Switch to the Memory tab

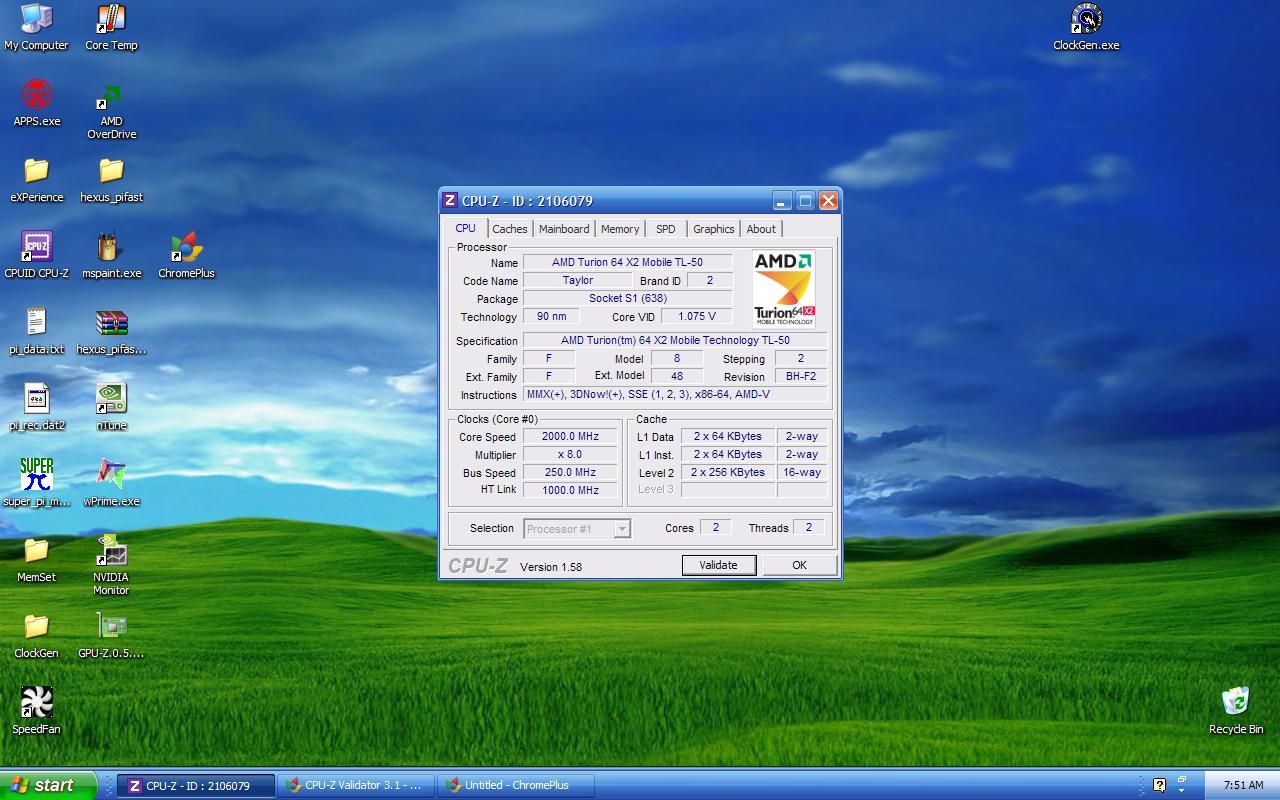point(620,229)
